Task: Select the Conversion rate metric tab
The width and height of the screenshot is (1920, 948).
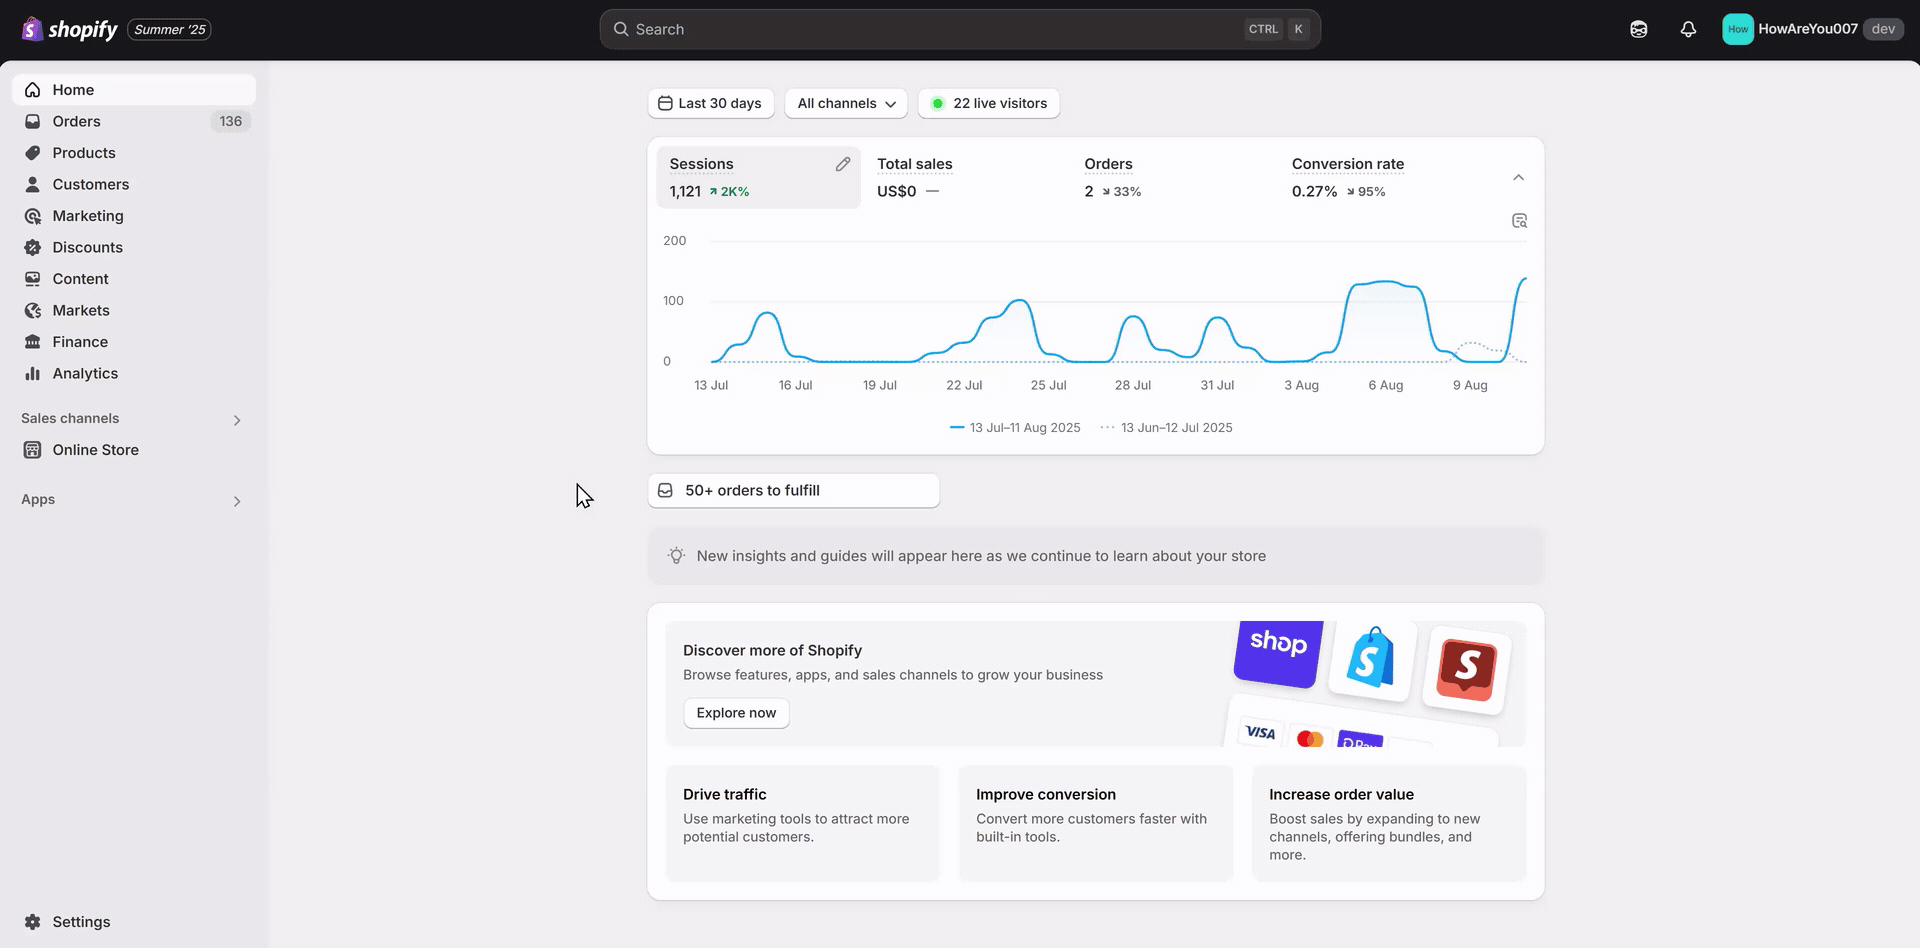Action: coord(1381,177)
